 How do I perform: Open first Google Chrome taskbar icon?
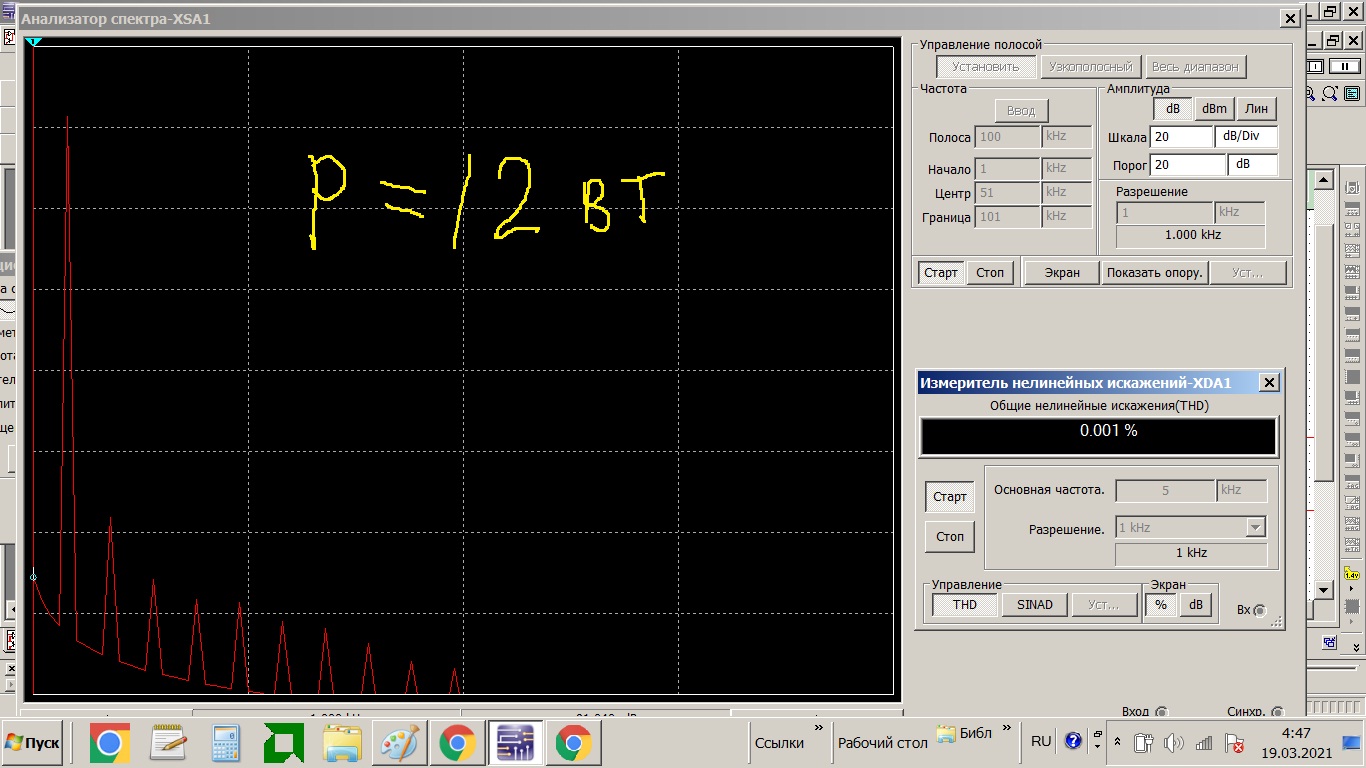pos(109,743)
